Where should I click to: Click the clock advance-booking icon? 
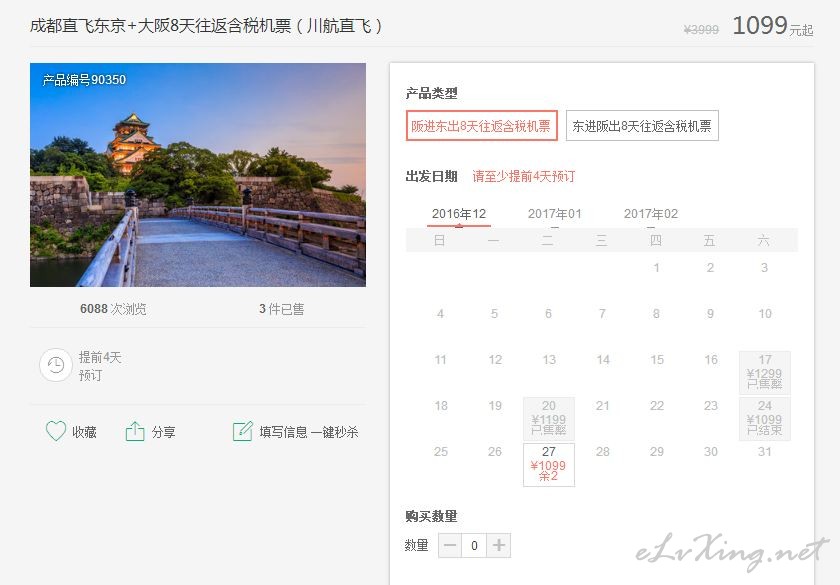click(55, 365)
